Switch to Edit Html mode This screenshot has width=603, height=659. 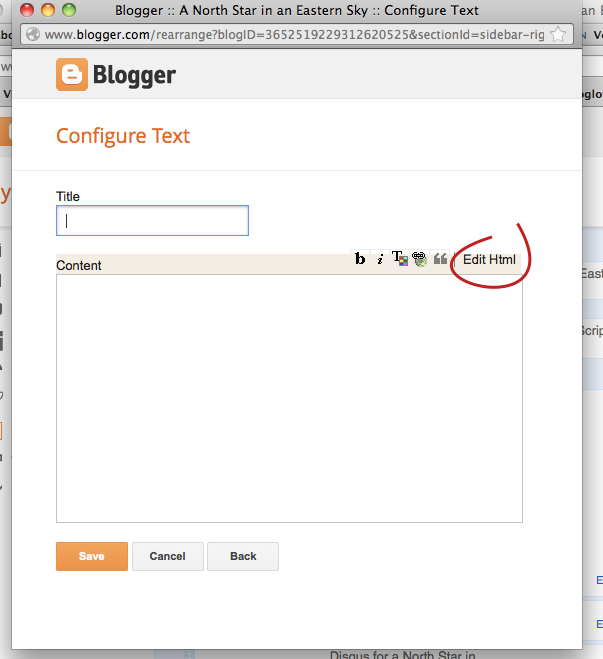coord(489,260)
